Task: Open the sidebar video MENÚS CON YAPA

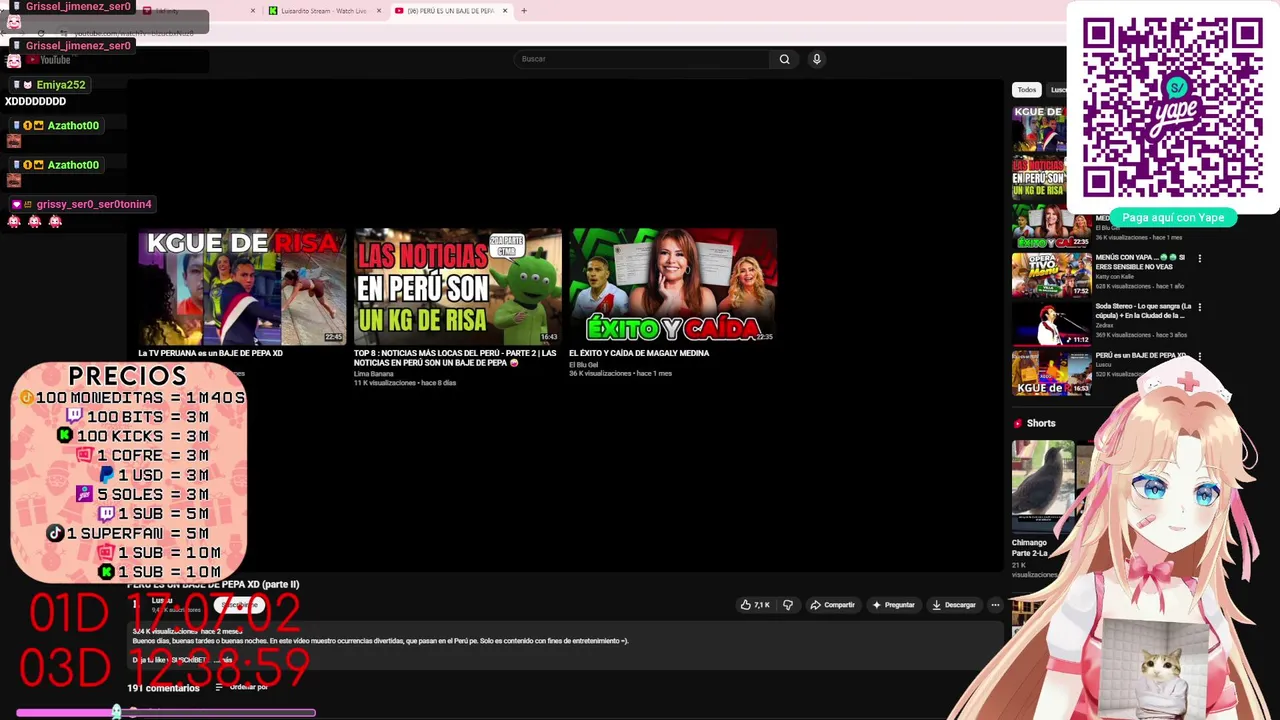Action: 1140,262
